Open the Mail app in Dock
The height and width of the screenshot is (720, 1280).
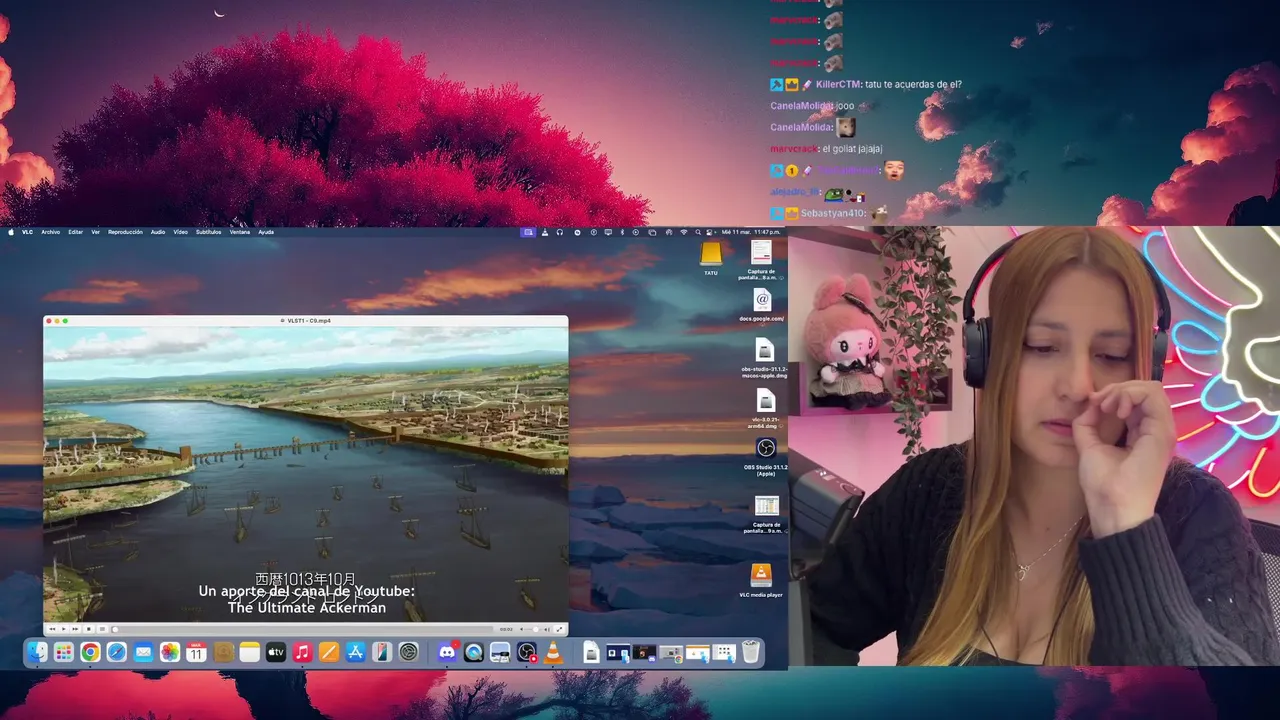tap(143, 652)
